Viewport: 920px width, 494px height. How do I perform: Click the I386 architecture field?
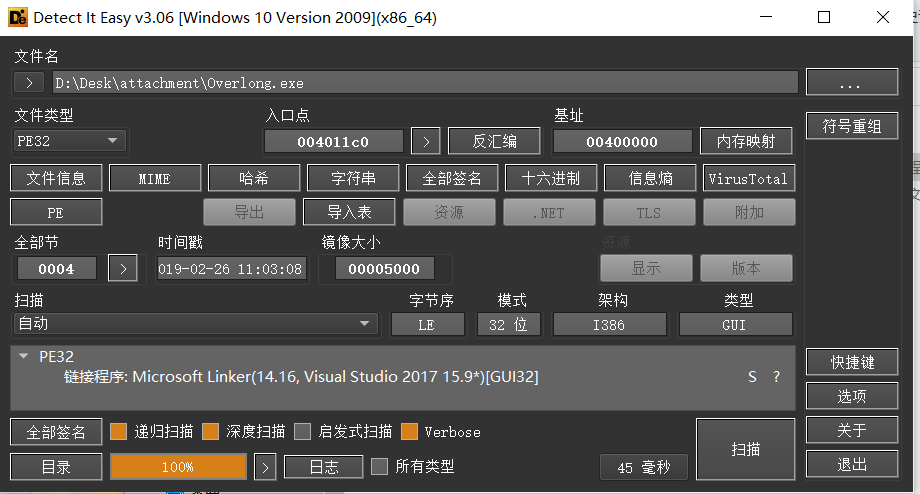click(609, 324)
